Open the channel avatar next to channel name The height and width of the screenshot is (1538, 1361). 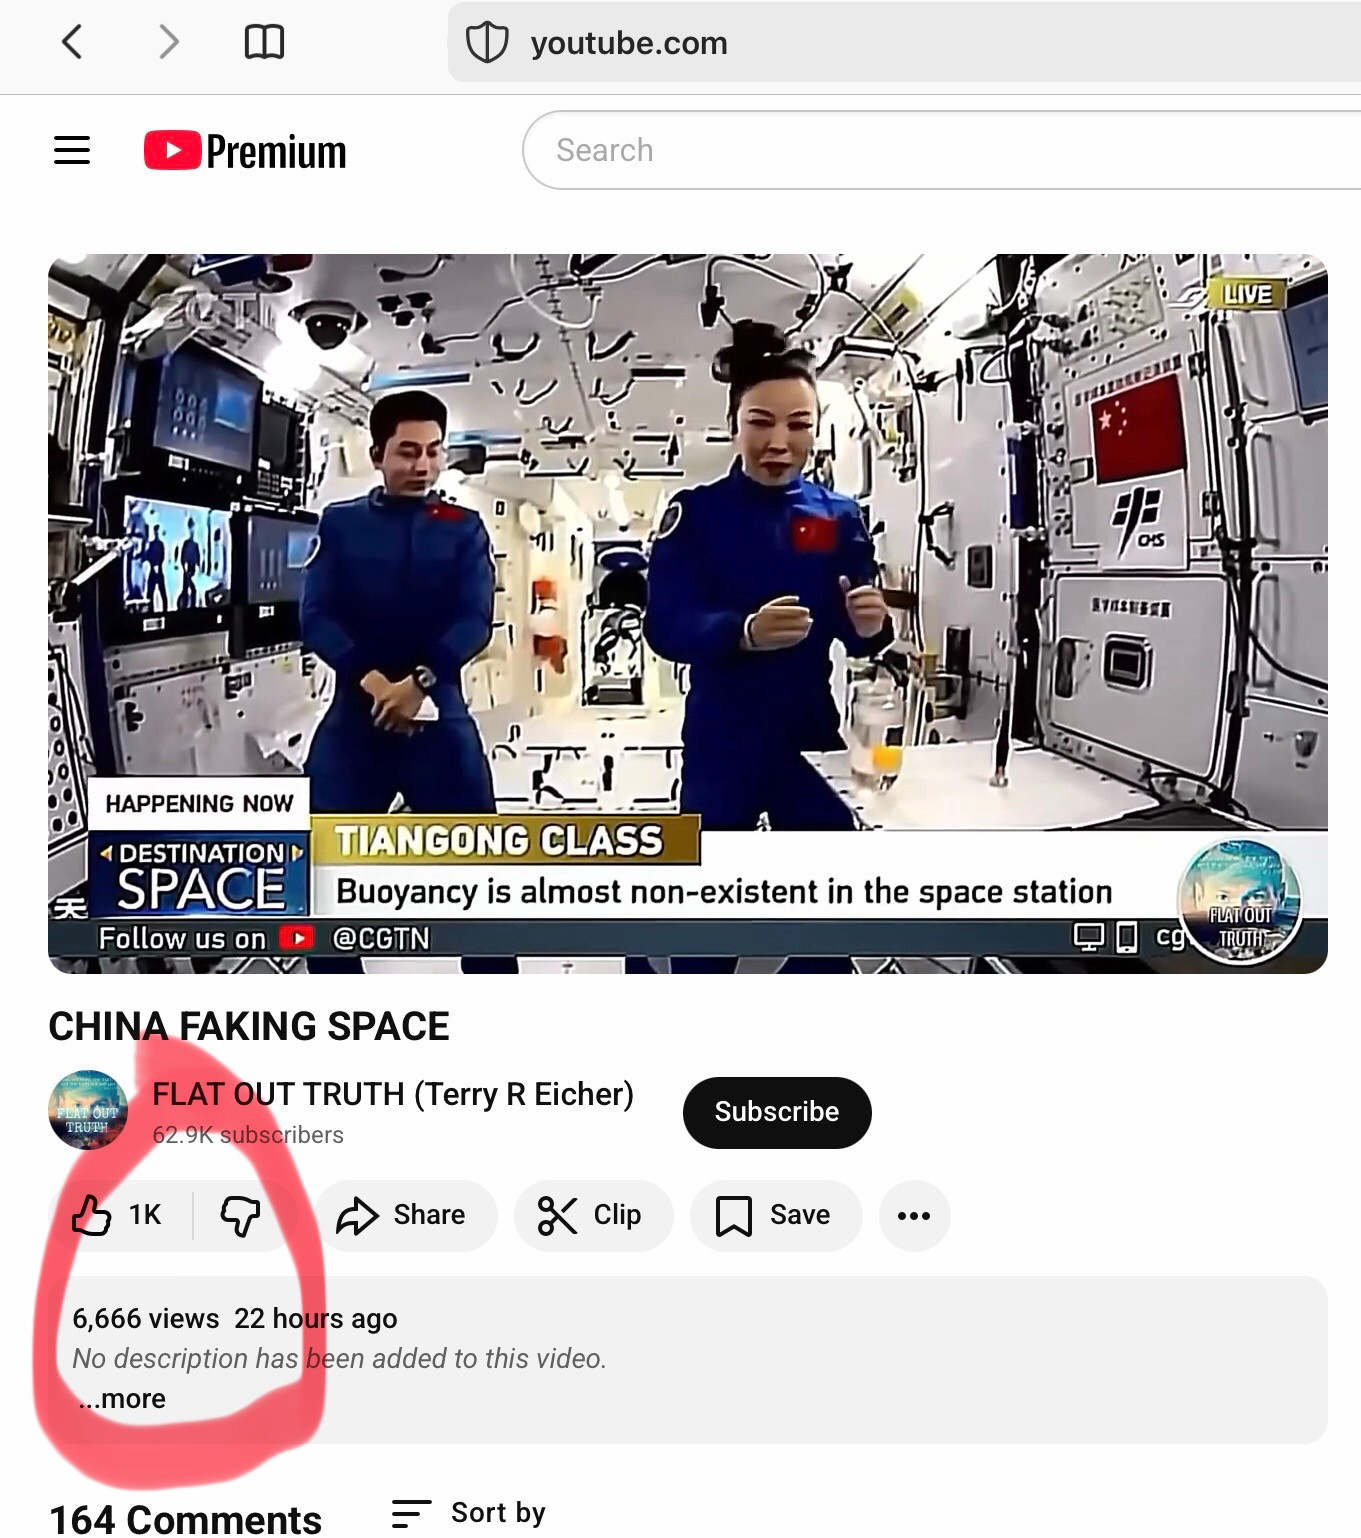pyautogui.click(x=88, y=1110)
